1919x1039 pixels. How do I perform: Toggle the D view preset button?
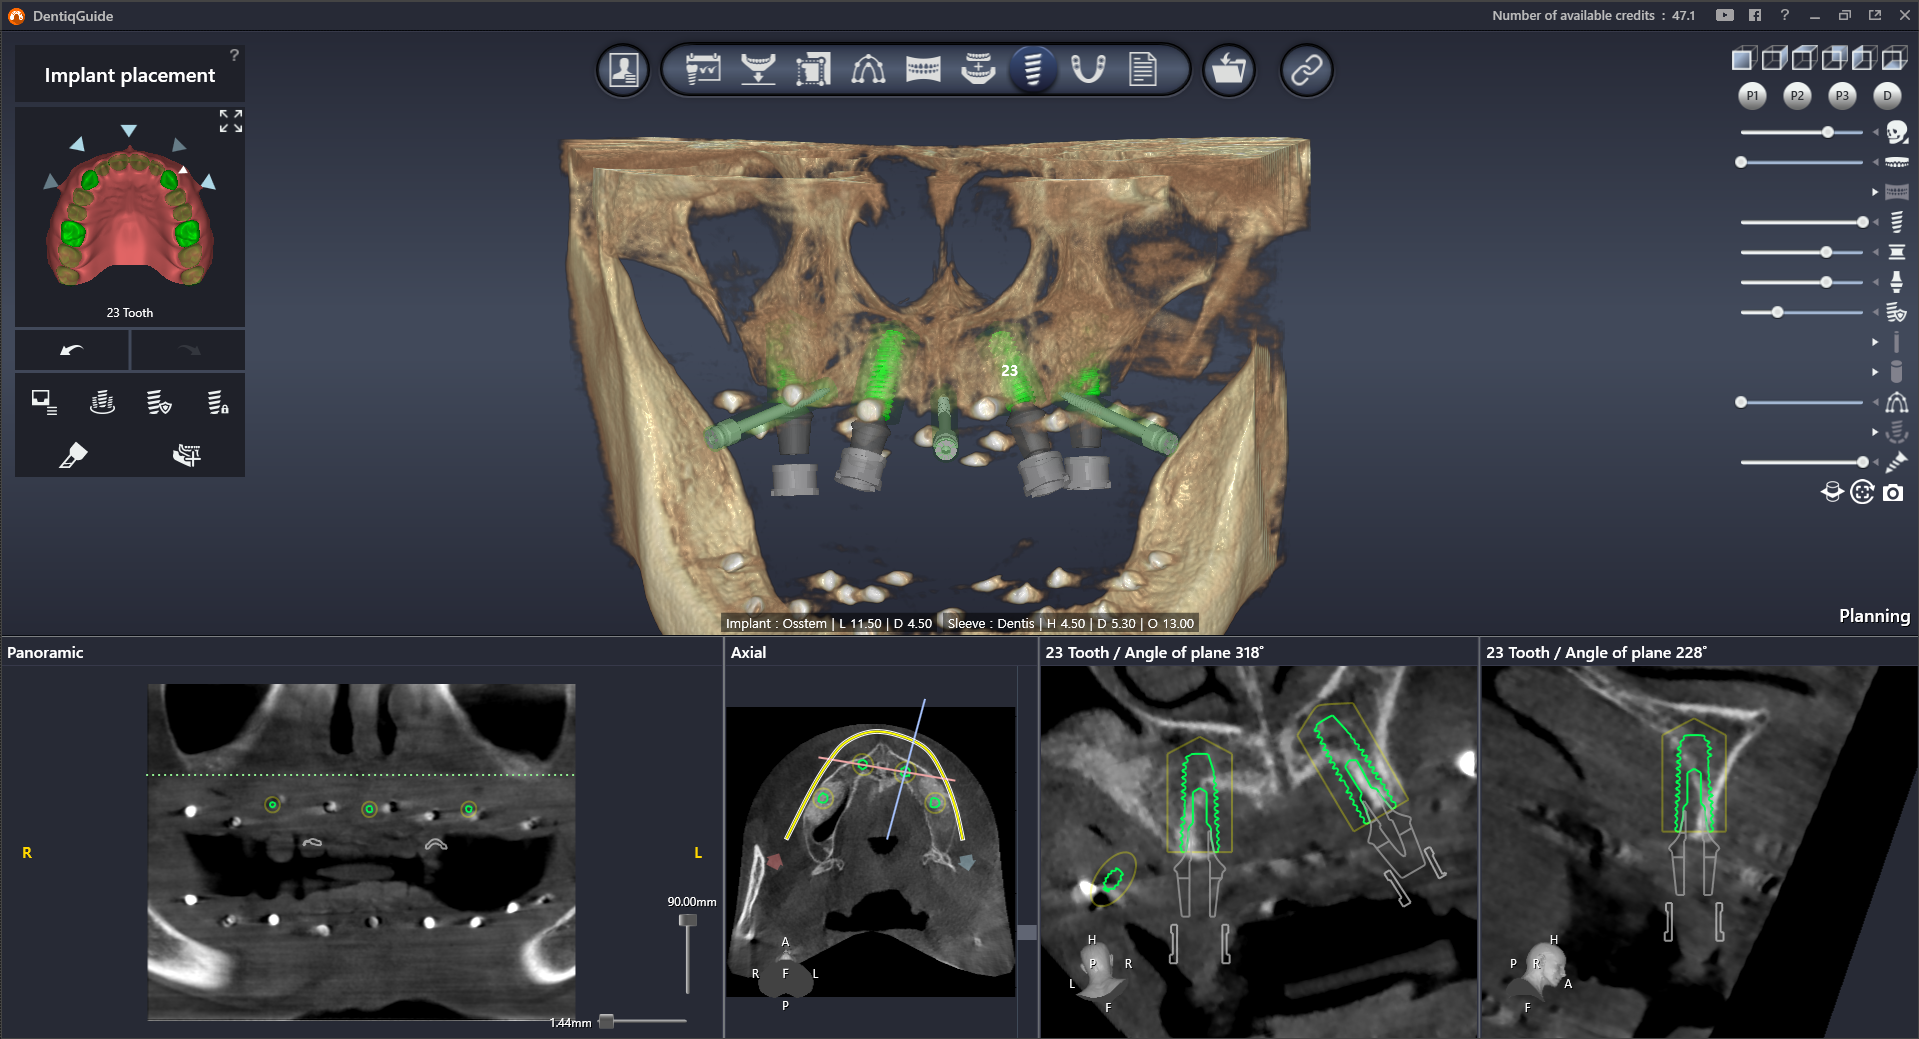click(x=1888, y=96)
